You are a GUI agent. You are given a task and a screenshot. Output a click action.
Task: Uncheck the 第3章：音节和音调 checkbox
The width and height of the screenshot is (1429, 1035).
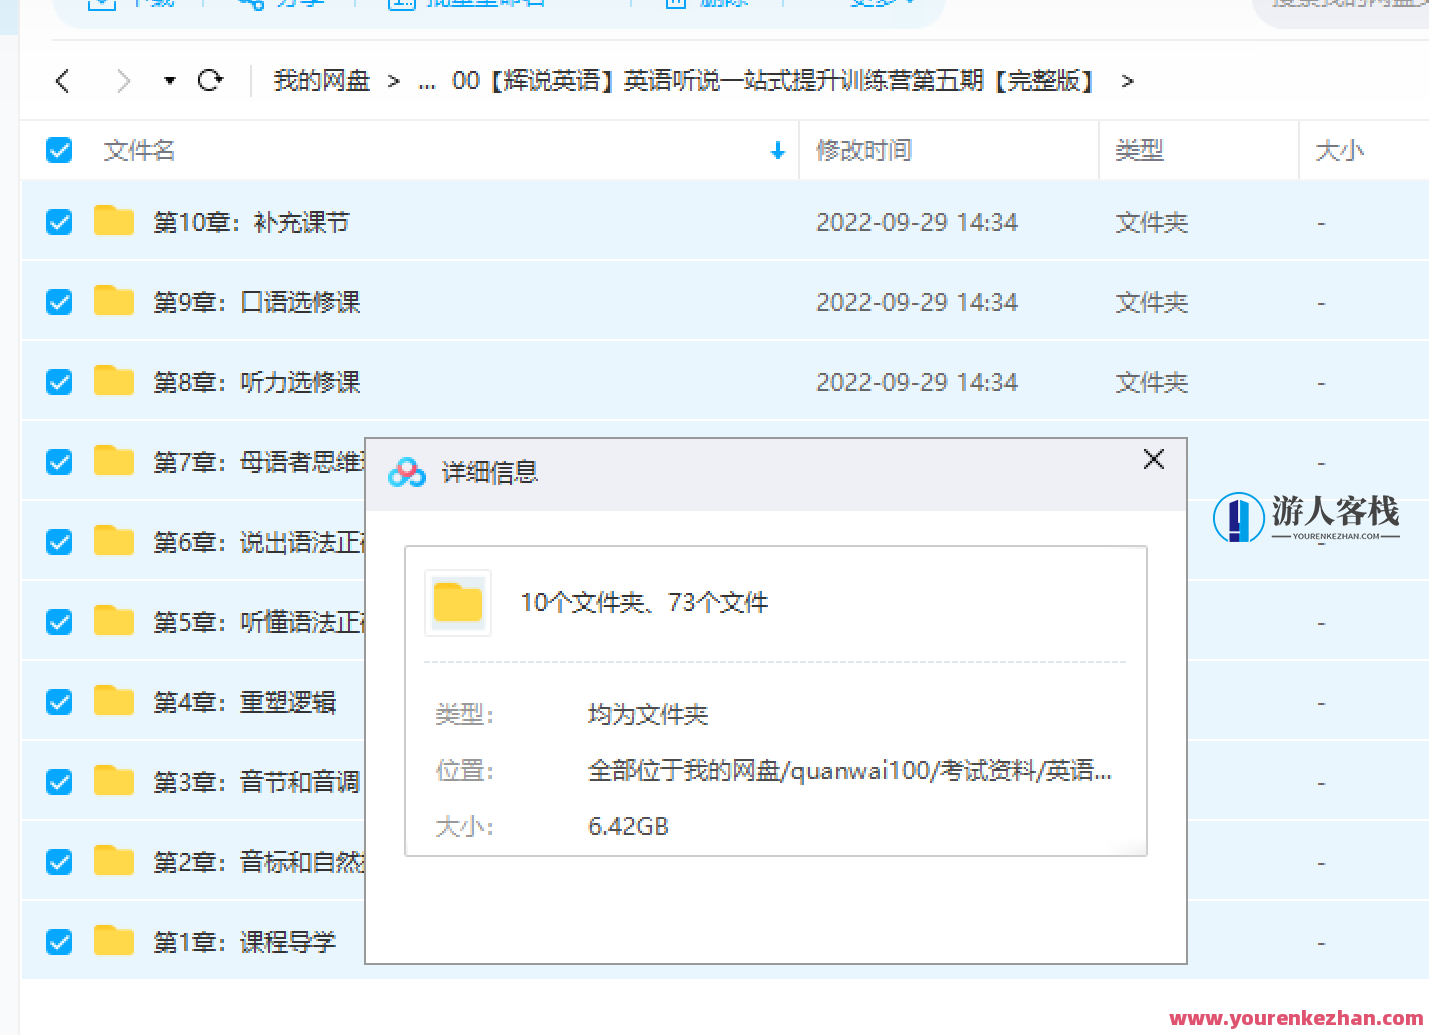click(59, 782)
